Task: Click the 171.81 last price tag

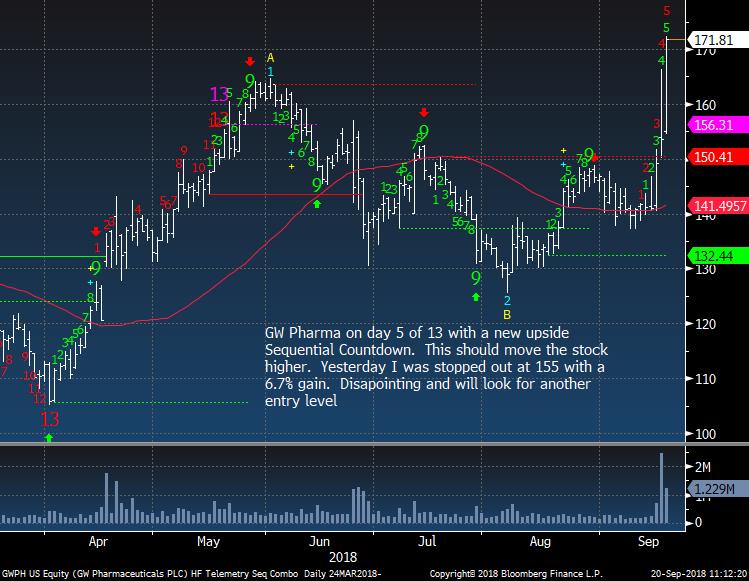Action: tap(717, 40)
